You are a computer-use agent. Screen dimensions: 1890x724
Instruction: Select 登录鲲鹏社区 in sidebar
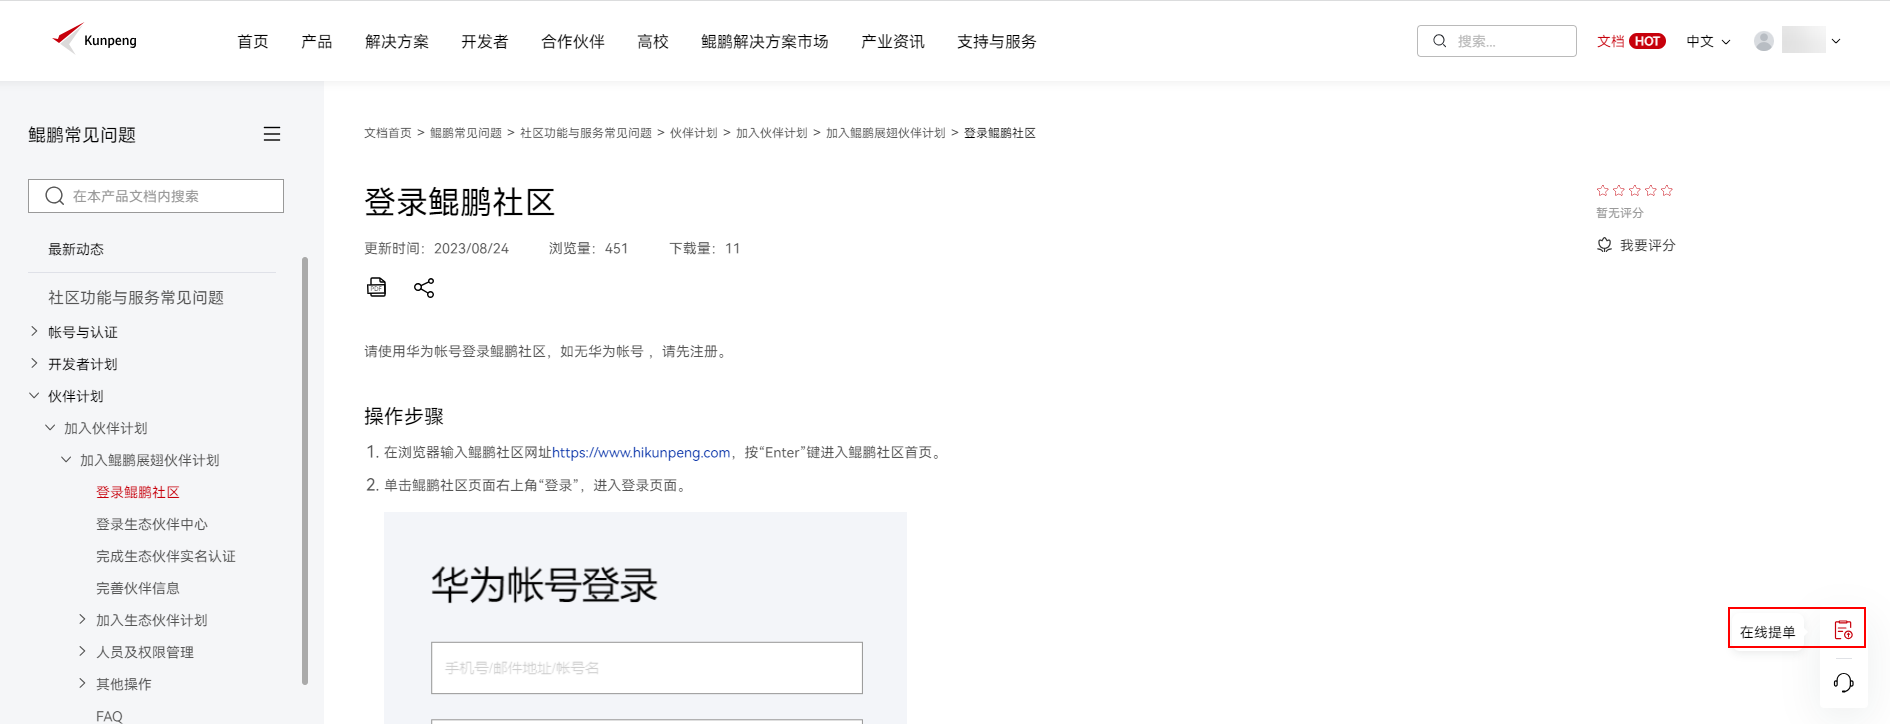[x=138, y=492]
